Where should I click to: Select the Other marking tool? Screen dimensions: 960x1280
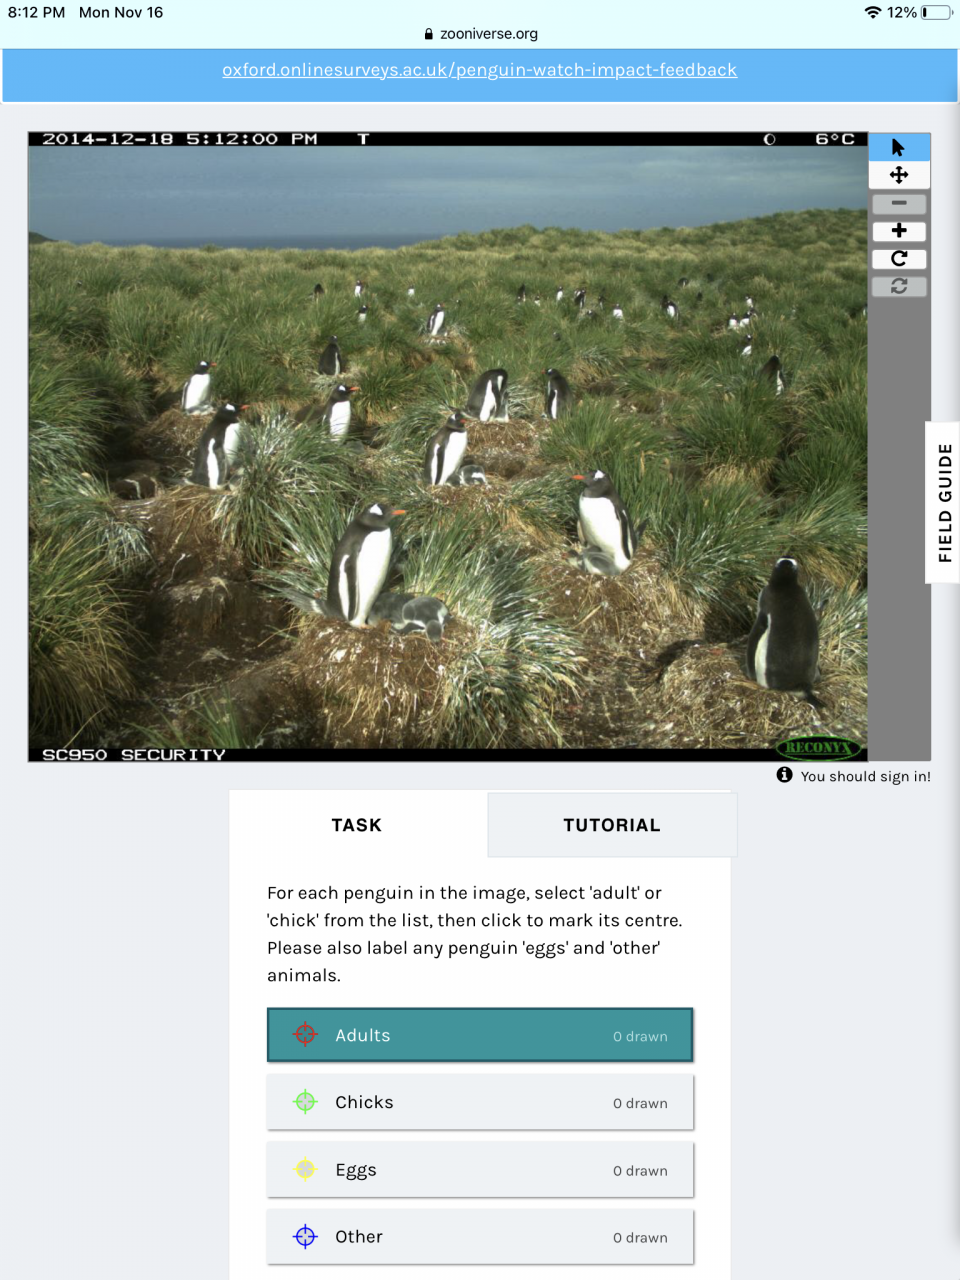480,1236
